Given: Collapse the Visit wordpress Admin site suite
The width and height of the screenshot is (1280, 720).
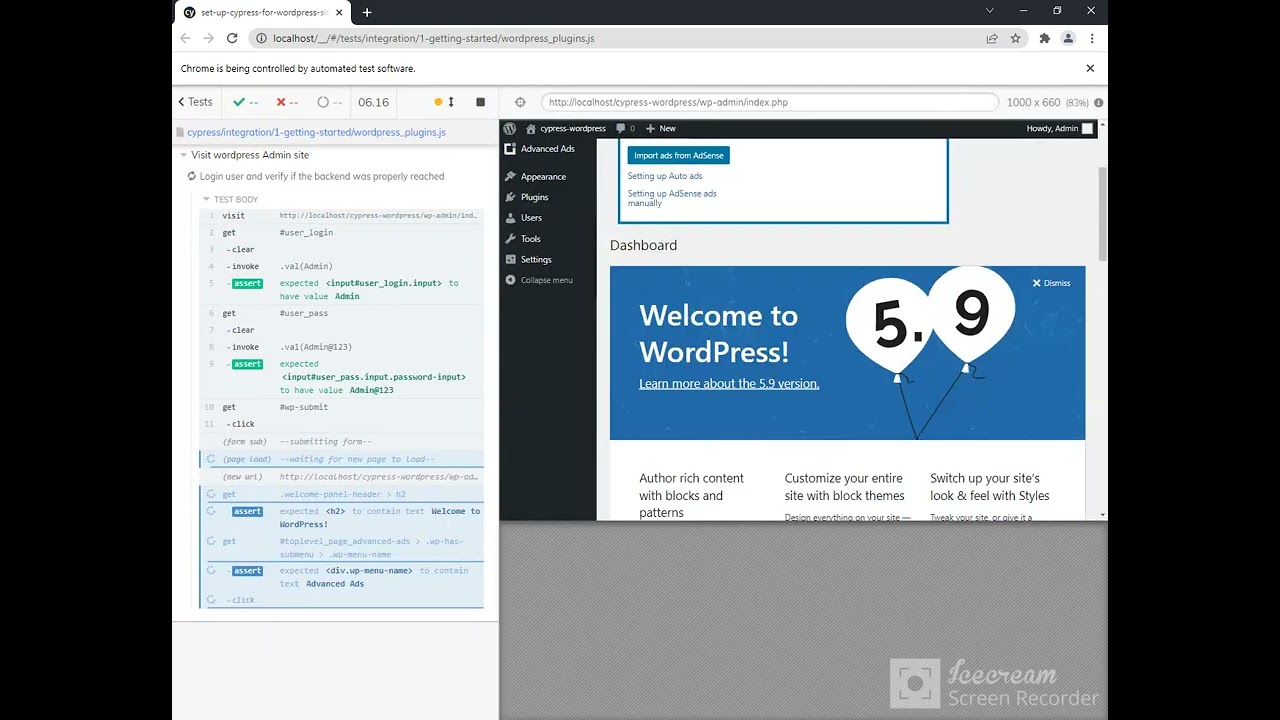Looking at the screenshot, I should (250, 155).
